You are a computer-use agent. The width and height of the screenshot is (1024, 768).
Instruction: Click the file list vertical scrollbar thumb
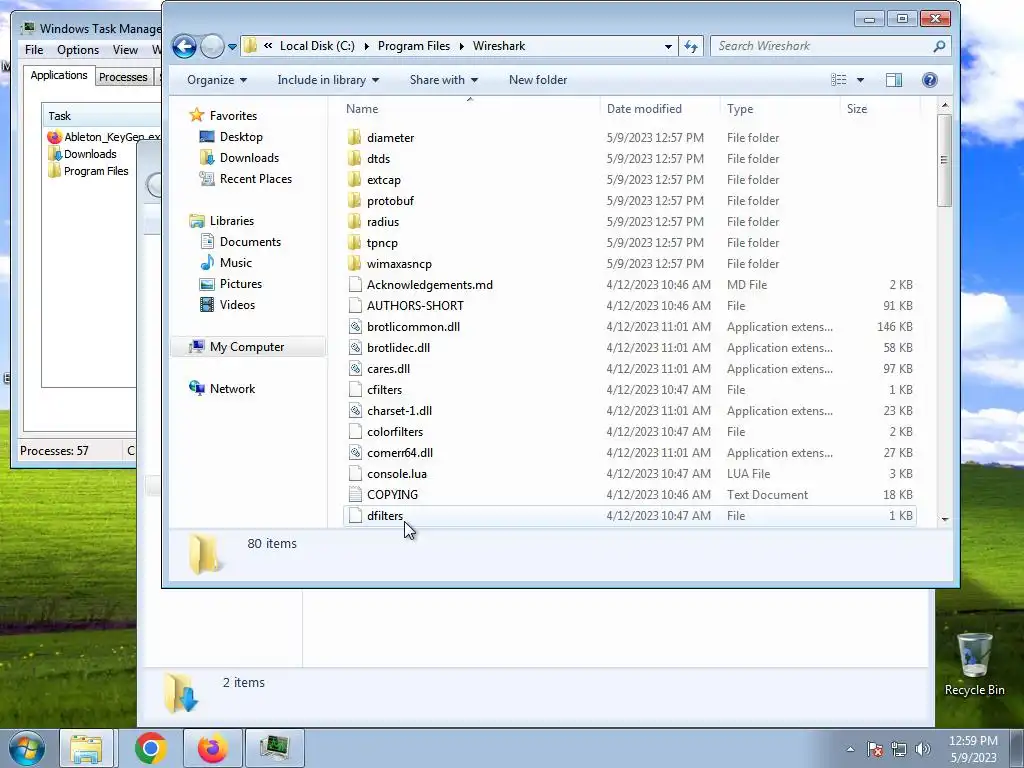click(x=944, y=160)
